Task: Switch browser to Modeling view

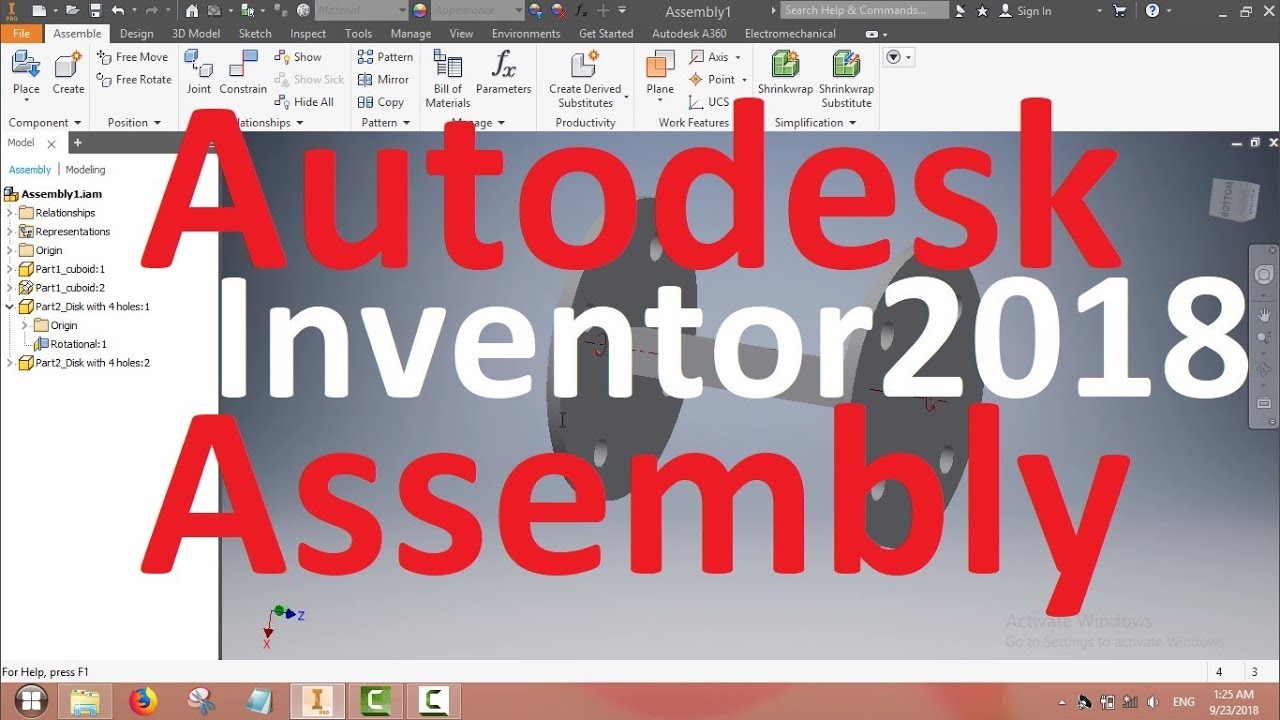Action: [85, 170]
